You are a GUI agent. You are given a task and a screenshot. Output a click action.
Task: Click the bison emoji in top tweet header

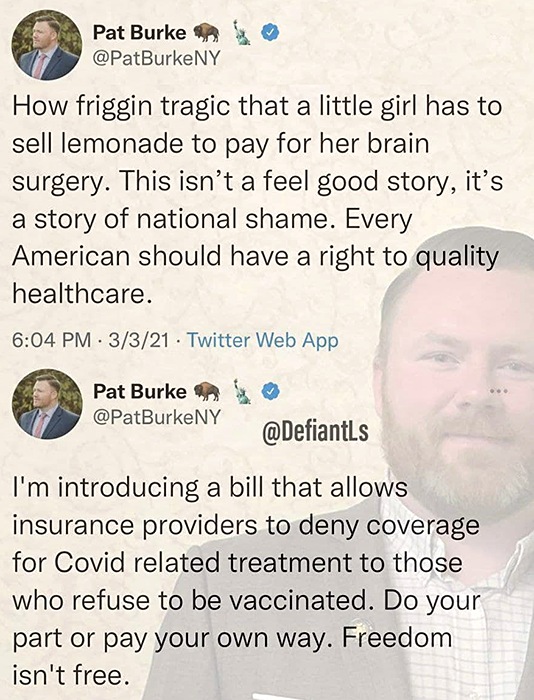(x=207, y=33)
